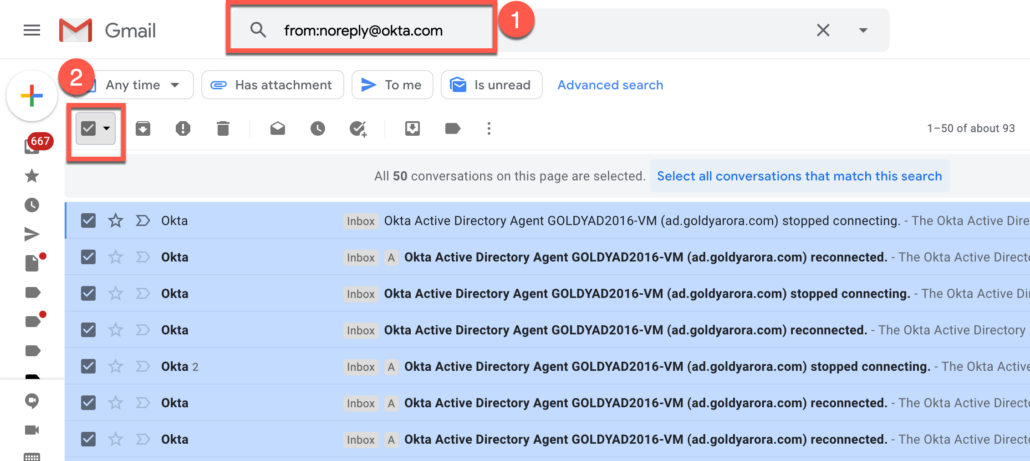Click the A label on Okta 2 row
Image resolution: width=1030 pixels, height=461 pixels.
click(392, 367)
